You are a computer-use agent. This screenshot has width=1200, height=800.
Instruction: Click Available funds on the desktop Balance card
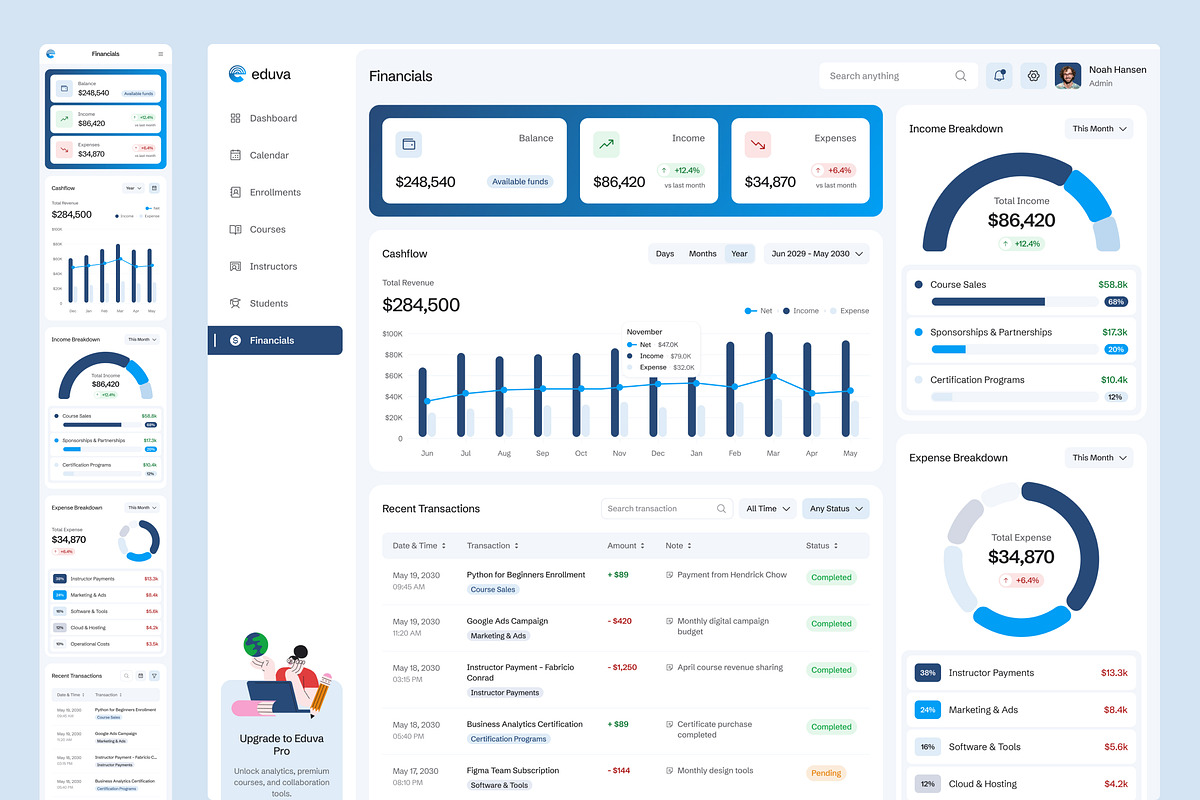(521, 182)
